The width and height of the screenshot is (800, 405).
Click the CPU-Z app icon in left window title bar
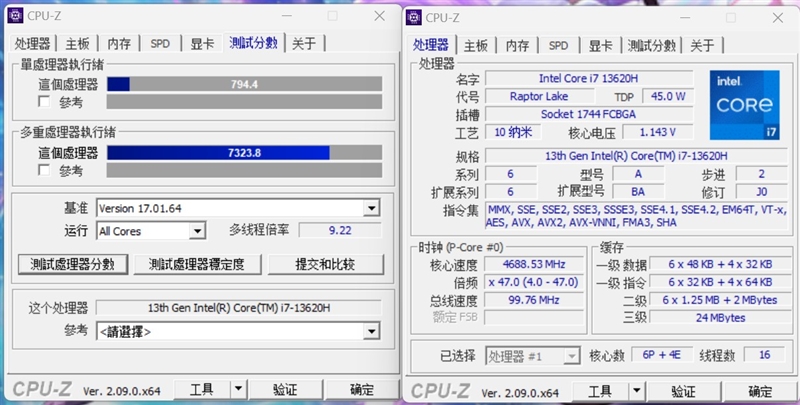pyautogui.click(x=15, y=16)
